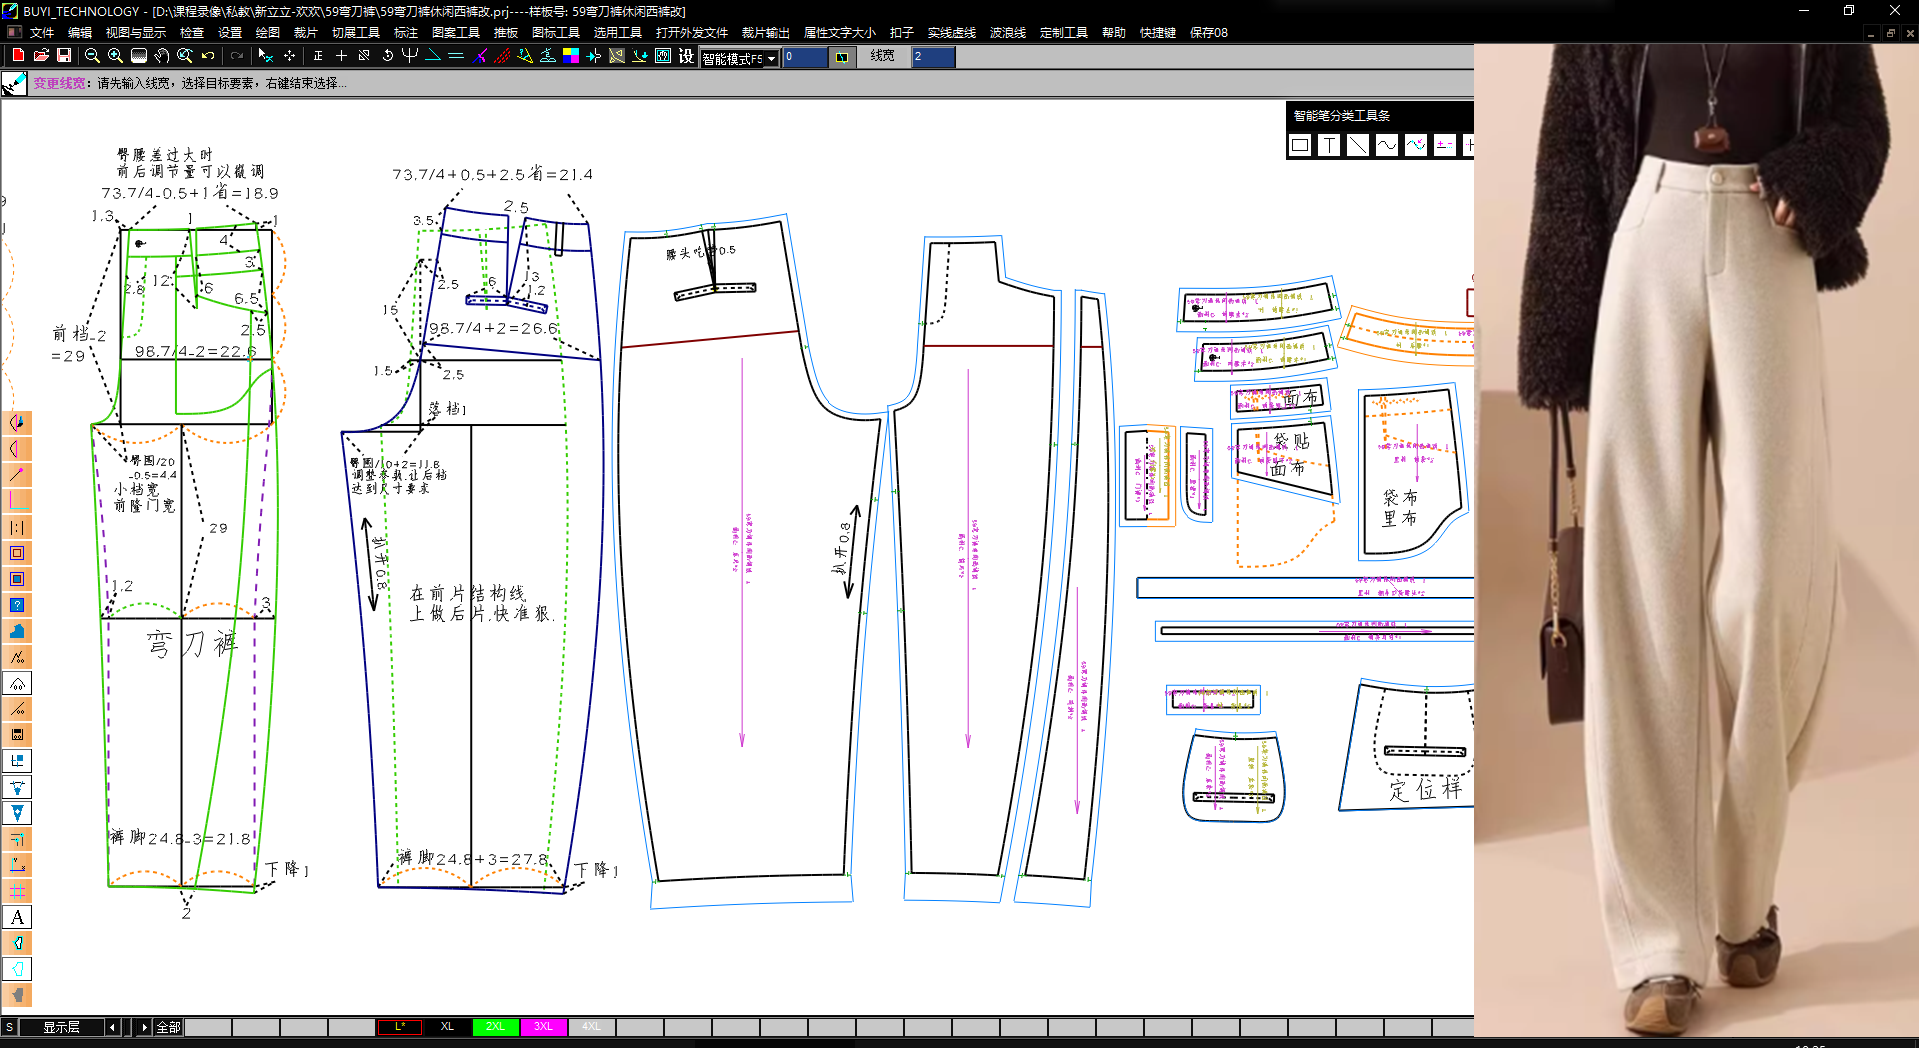Image resolution: width=1919 pixels, height=1048 pixels.
Task: Click the Save floppy disk icon
Action: pyautogui.click(x=64, y=56)
